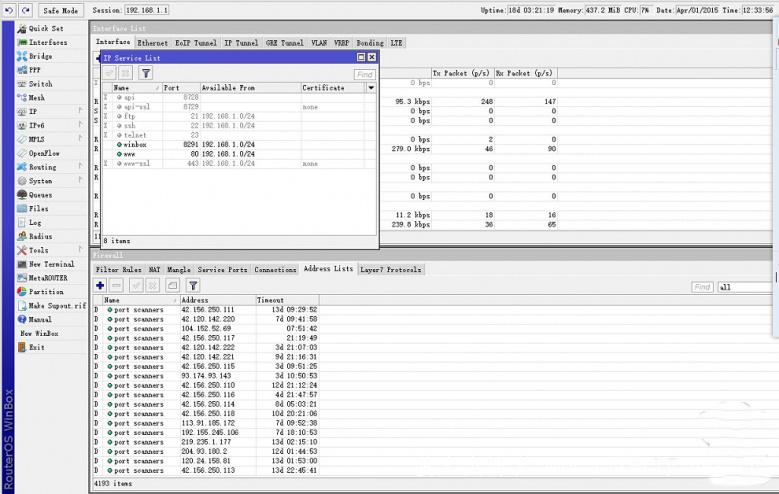779x494 pixels.
Task: Open the column dropdown in IP Service List
Action: tap(371, 87)
